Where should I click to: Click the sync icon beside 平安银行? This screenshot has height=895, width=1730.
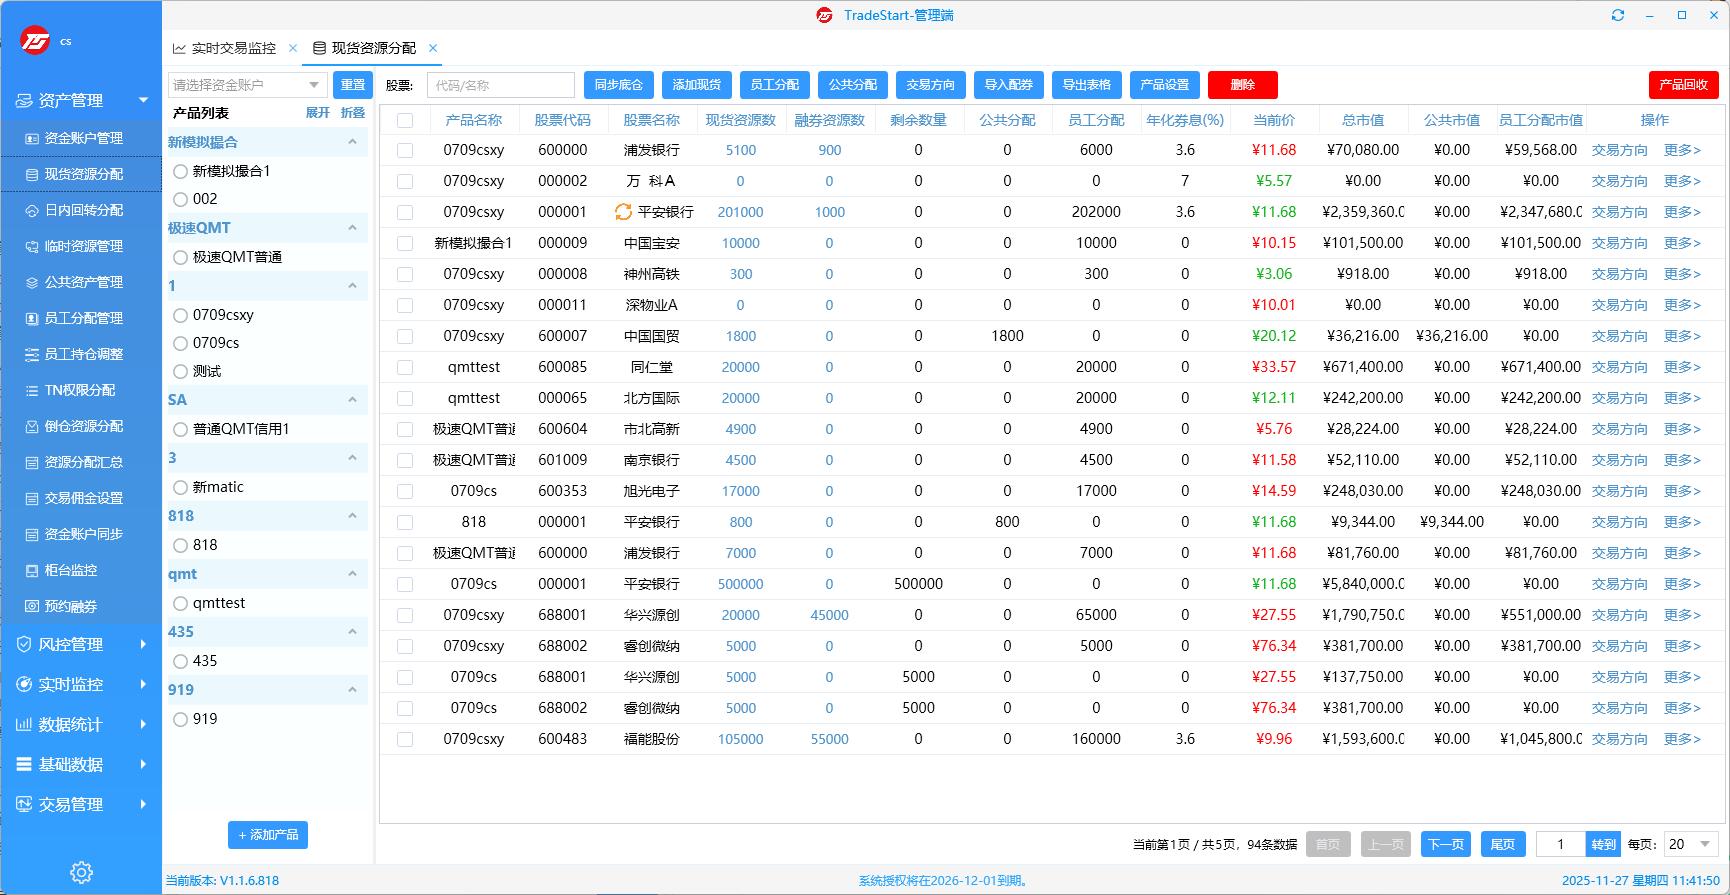coord(623,212)
